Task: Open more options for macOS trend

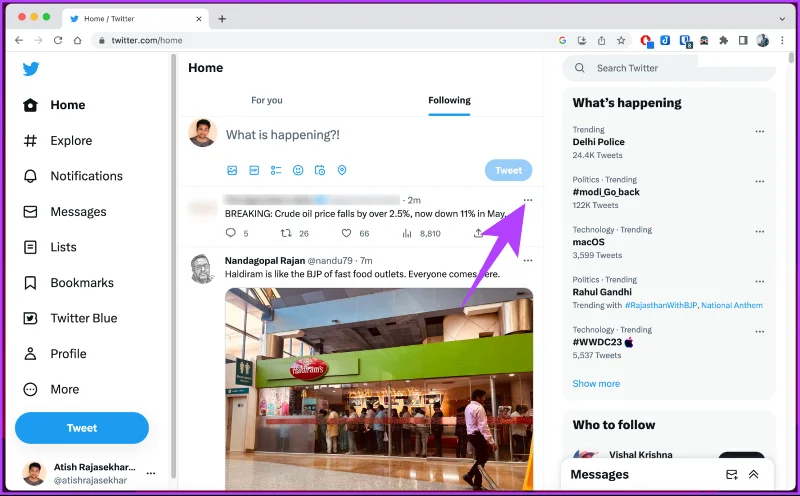Action: coord(759,231)
